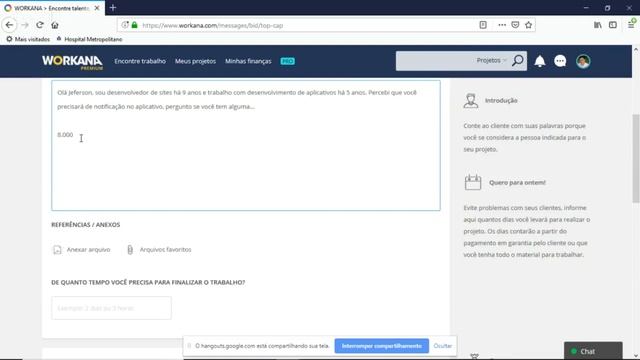Click the Introdução heading text

click(x=501, y=100)
